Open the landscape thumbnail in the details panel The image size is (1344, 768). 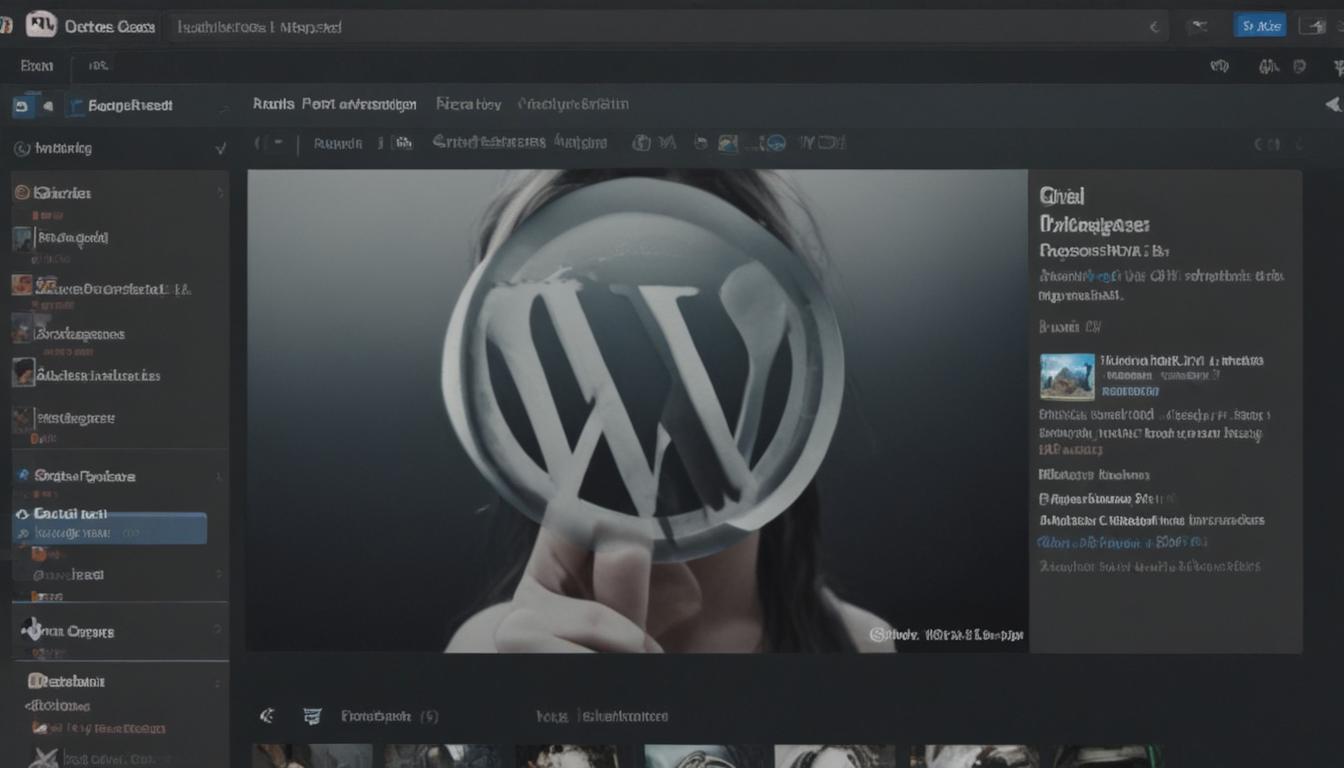(1067, 376)
